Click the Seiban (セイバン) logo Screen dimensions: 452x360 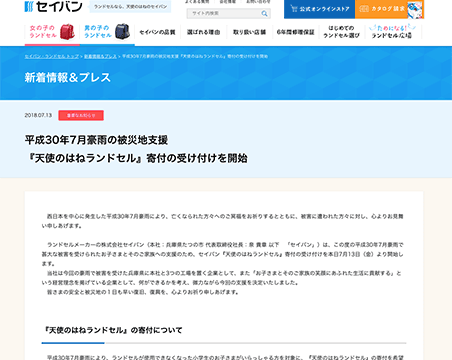(x=53, y=6)
